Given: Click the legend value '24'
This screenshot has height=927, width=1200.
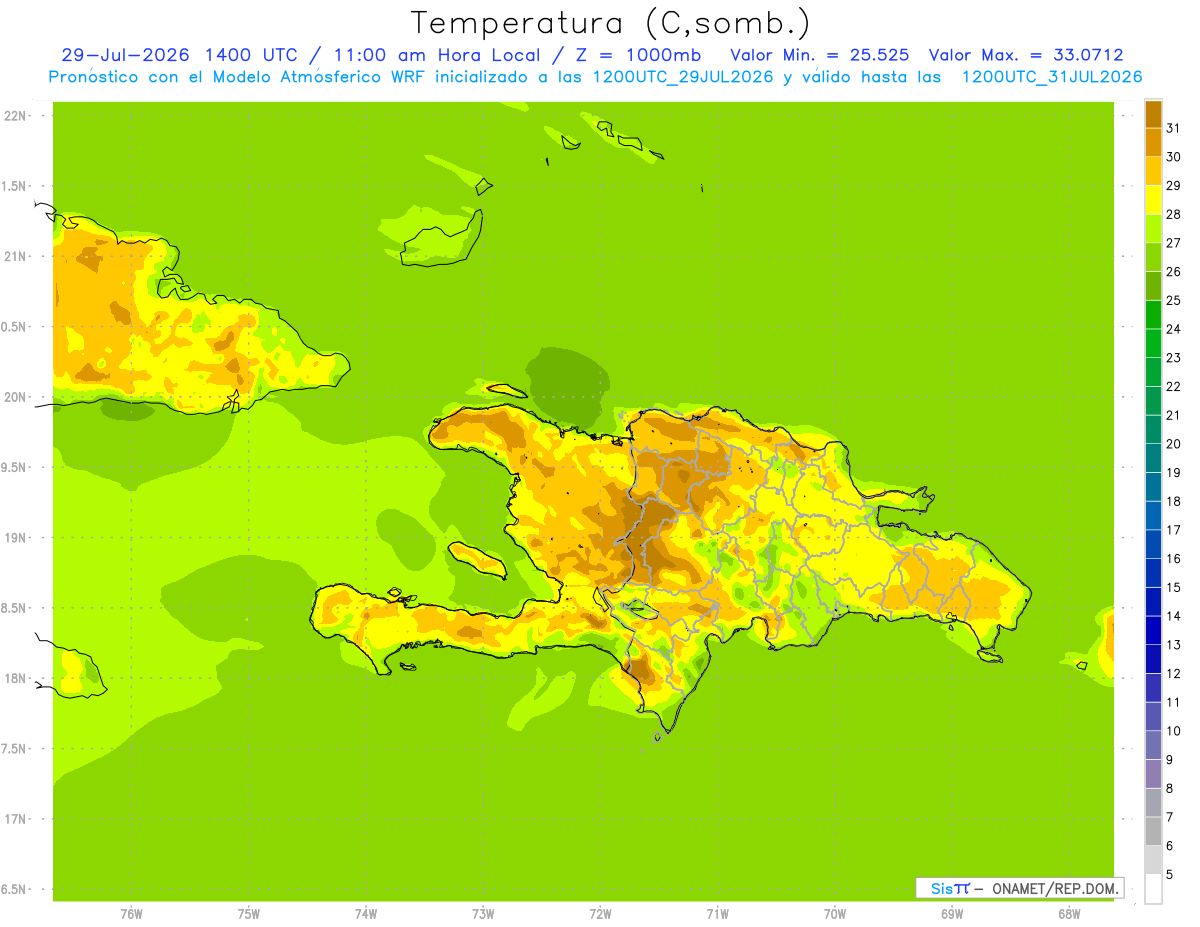Looking at the screenshot, I should point(1173,329).
